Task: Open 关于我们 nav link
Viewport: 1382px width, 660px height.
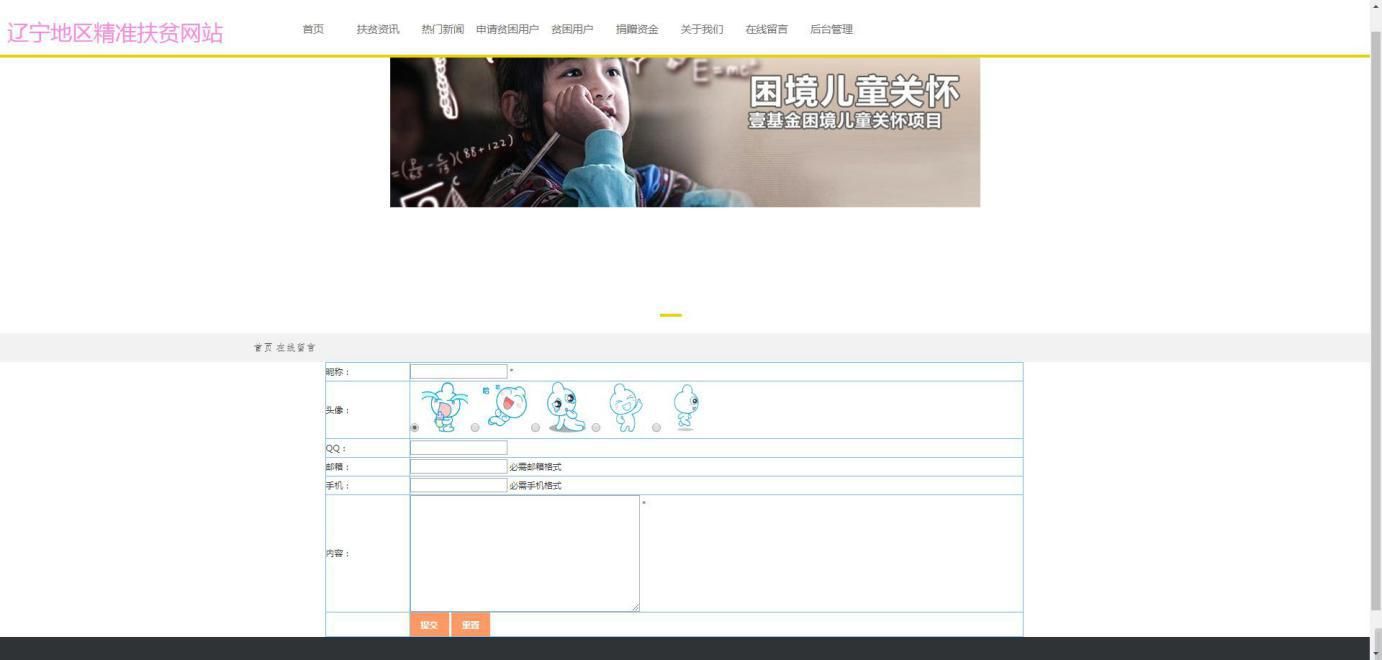Action: click(x=702, y=29)
